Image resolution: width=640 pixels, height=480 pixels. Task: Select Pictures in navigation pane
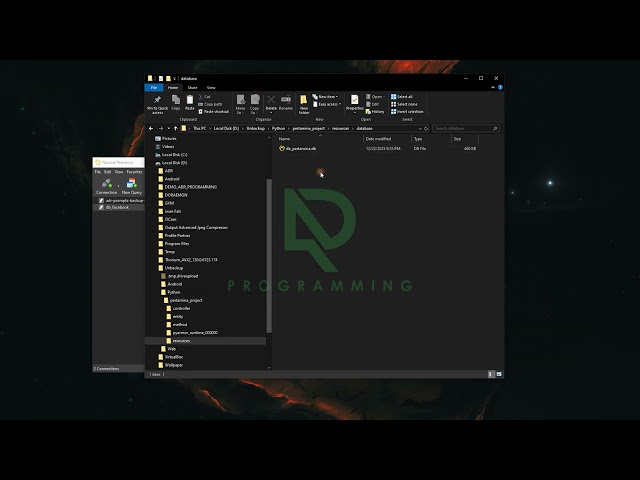tap(165, 139)
